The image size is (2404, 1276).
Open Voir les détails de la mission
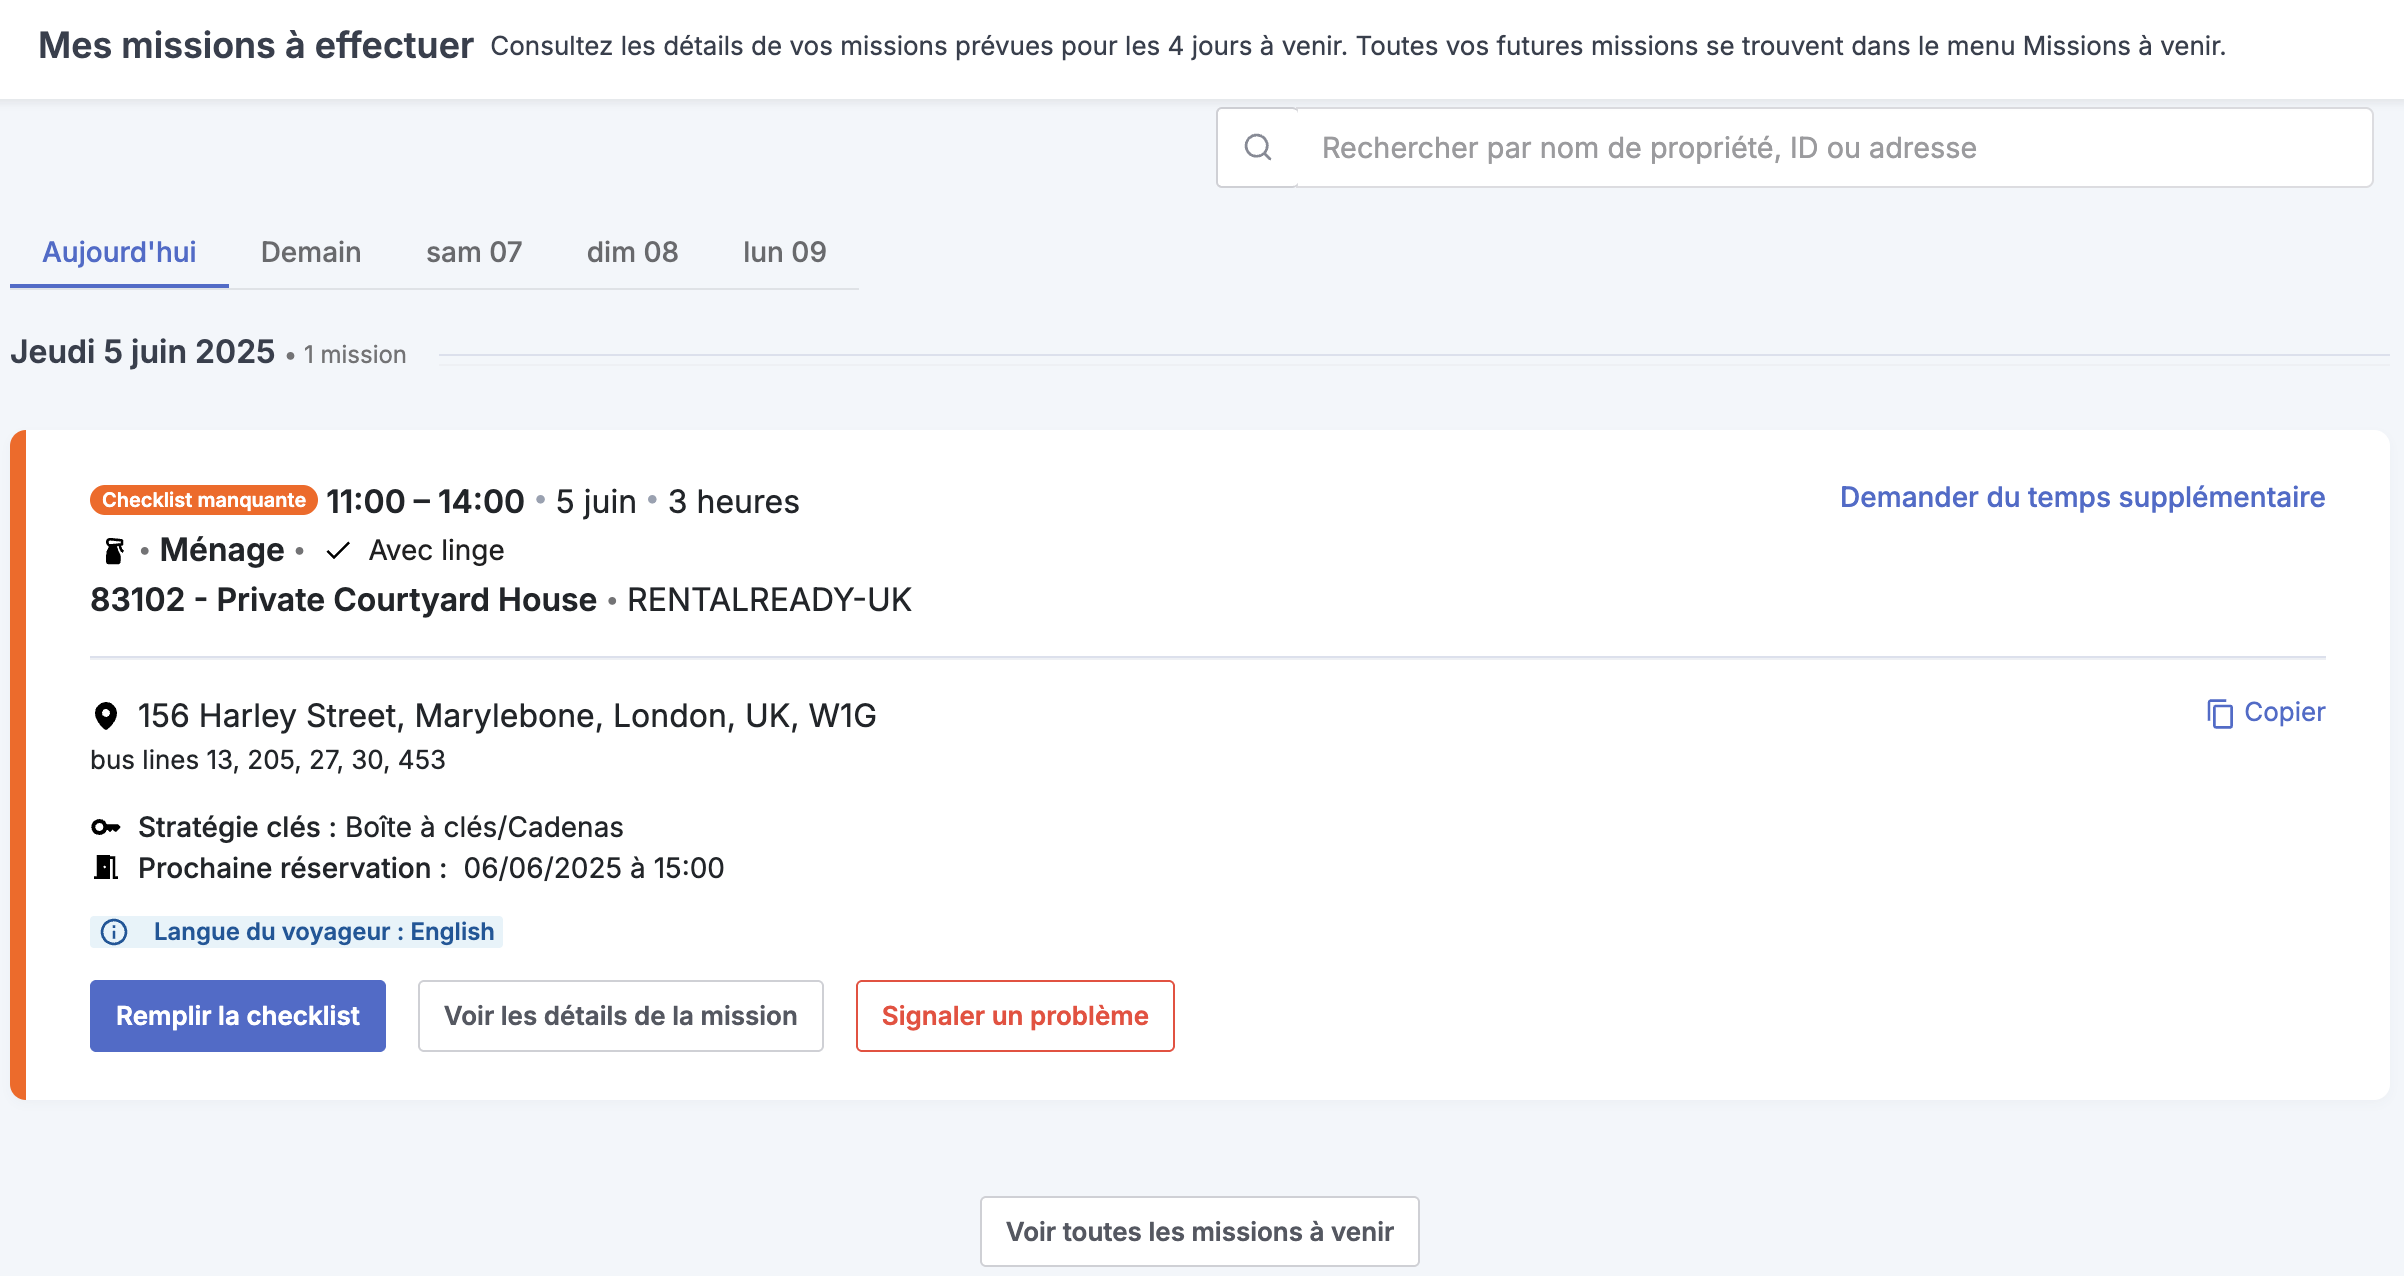pos(621,1016)
